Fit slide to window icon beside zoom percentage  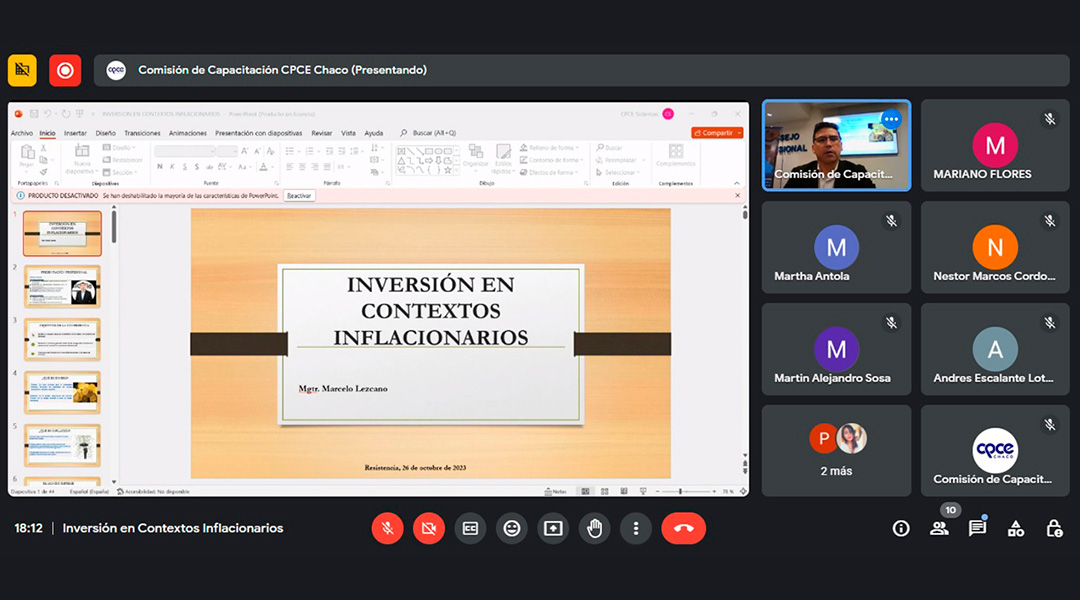[x=742, y=491]
